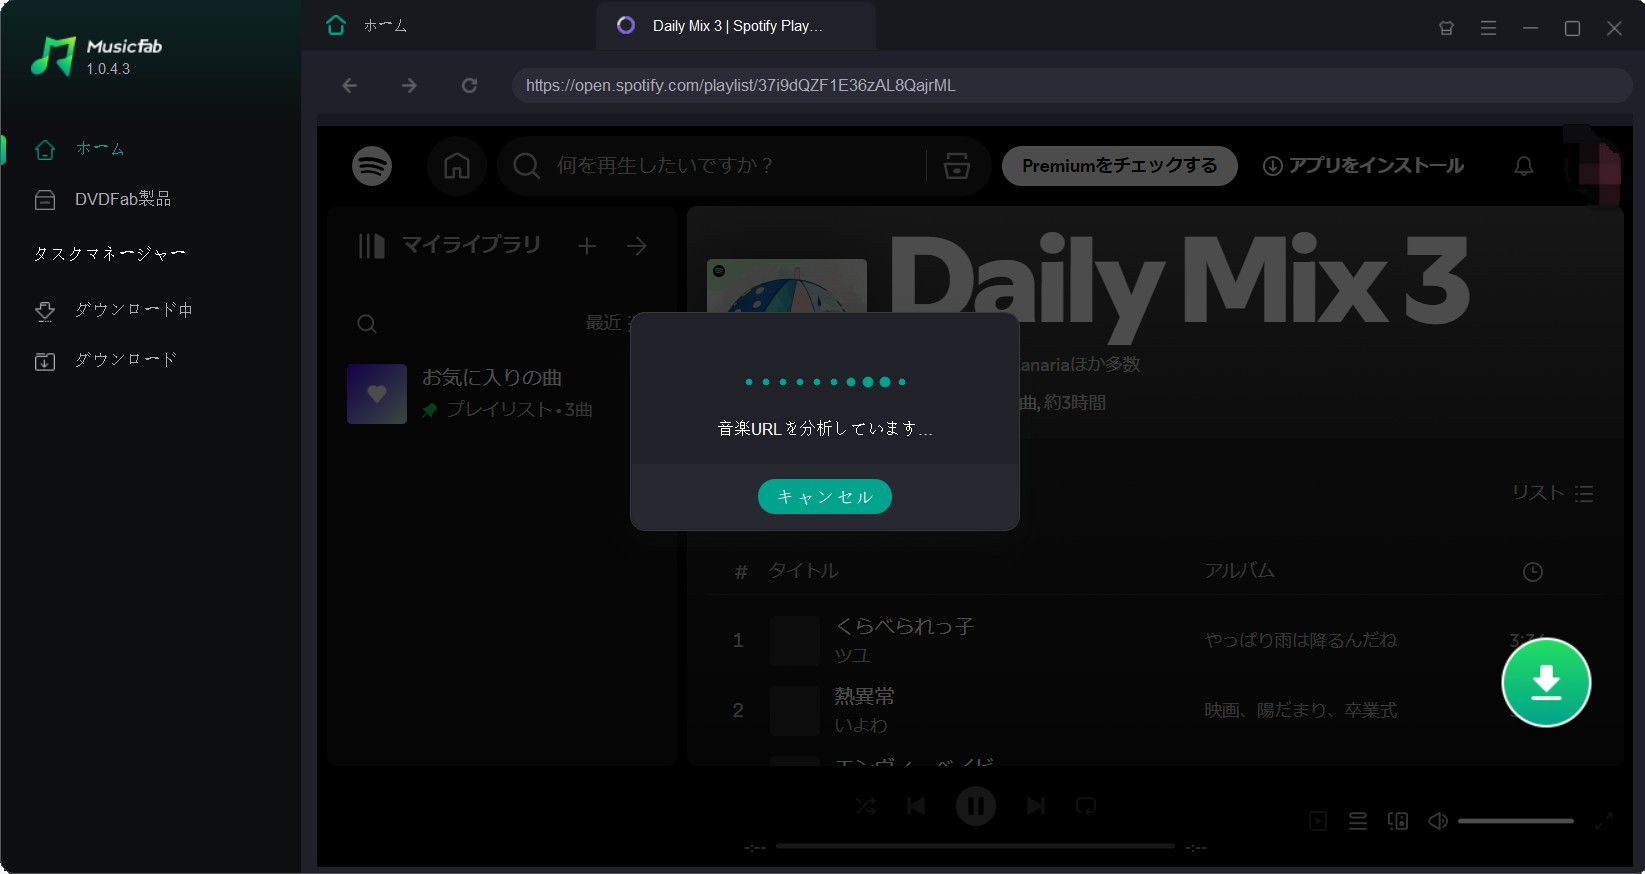
Task: Click the マイライブラリ library header
Action: coord(450,245)
